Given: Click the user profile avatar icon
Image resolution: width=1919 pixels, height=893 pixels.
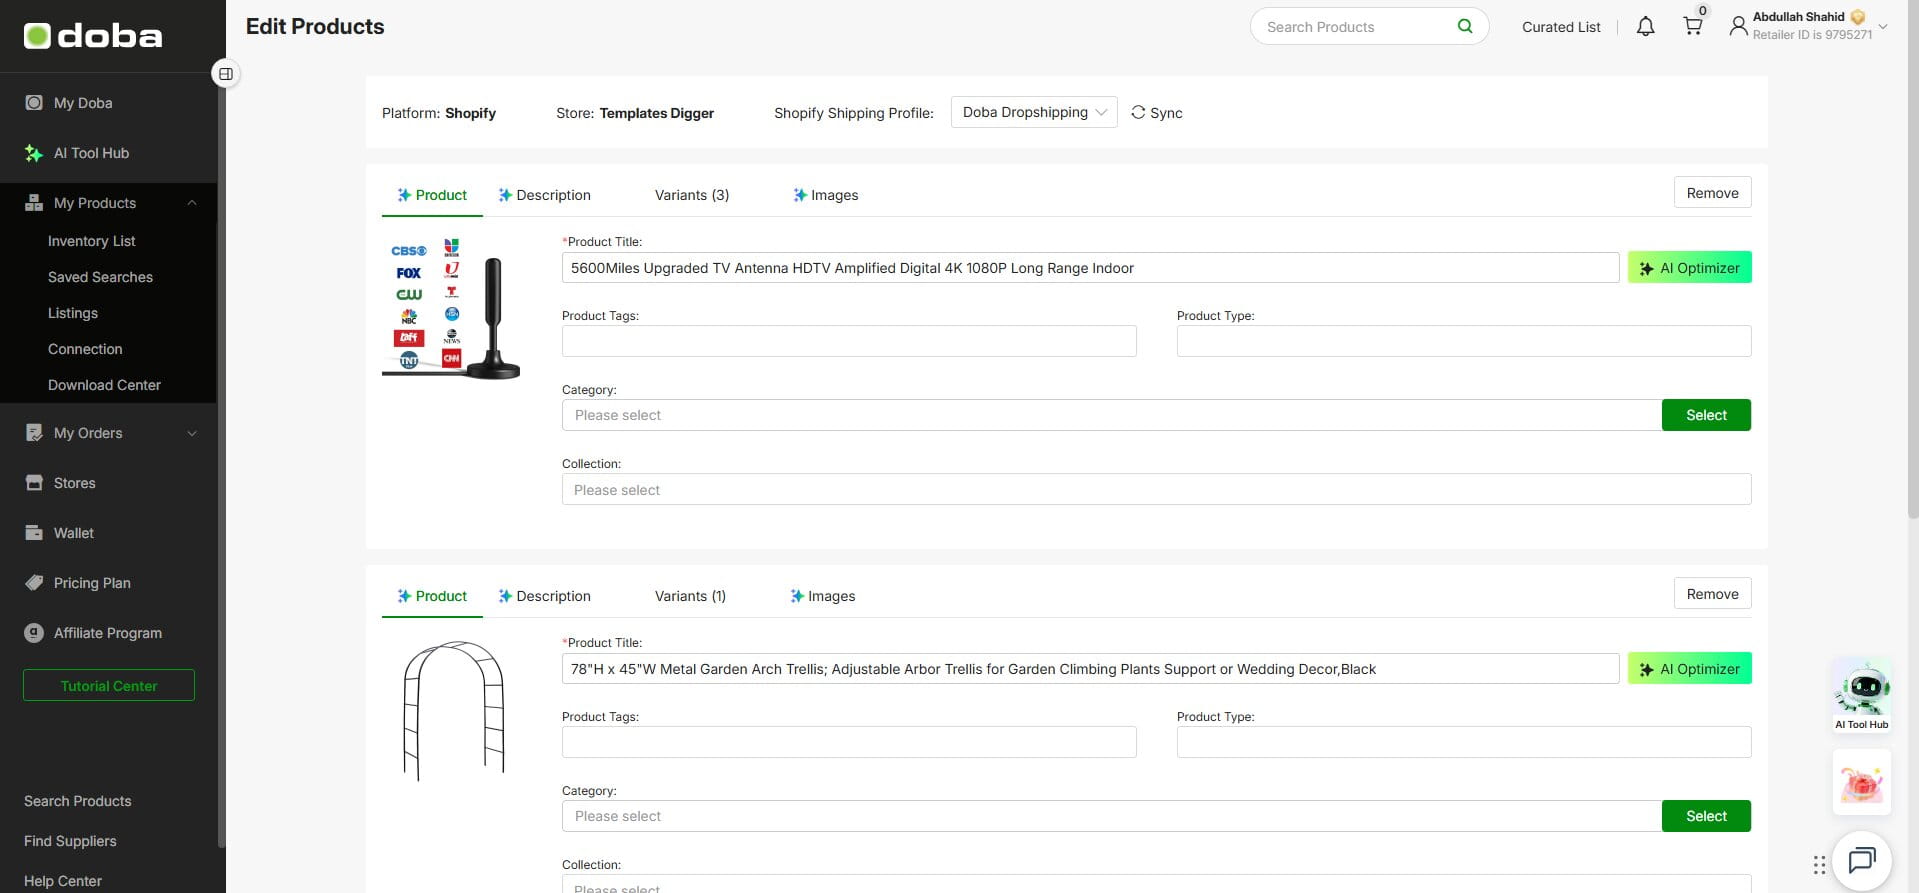Looking at the screenshot, I should pyautogui.click(x=1739, y=26).
